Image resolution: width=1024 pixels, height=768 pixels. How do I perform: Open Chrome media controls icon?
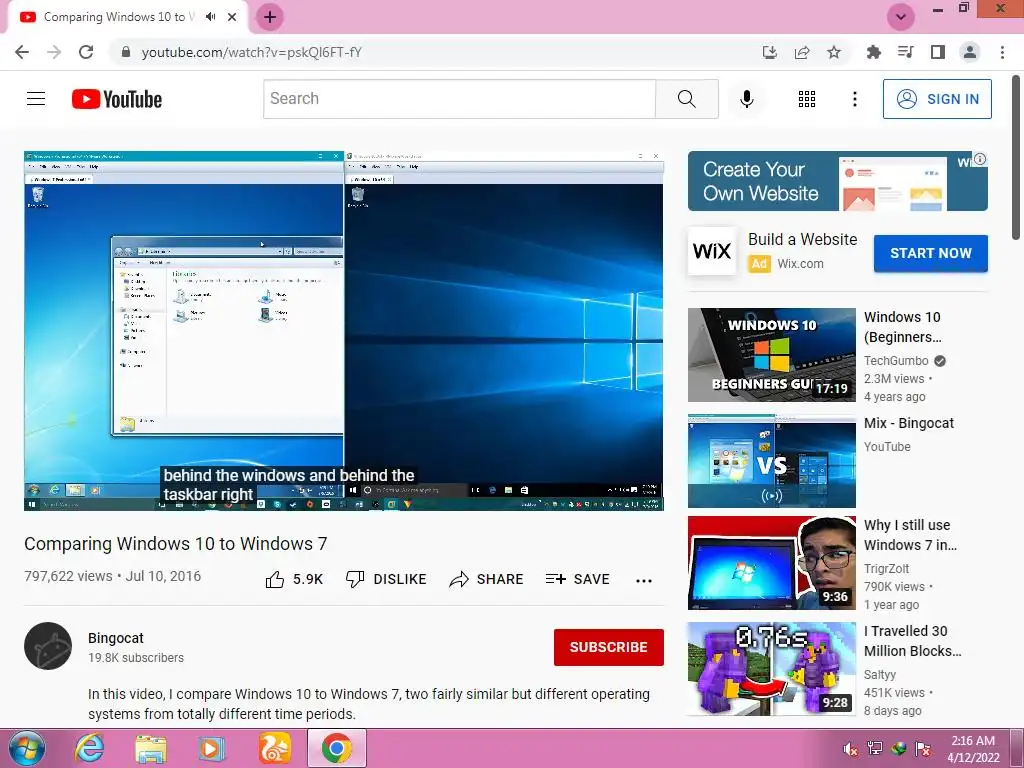pyautogui.click(x=906, y=52)
